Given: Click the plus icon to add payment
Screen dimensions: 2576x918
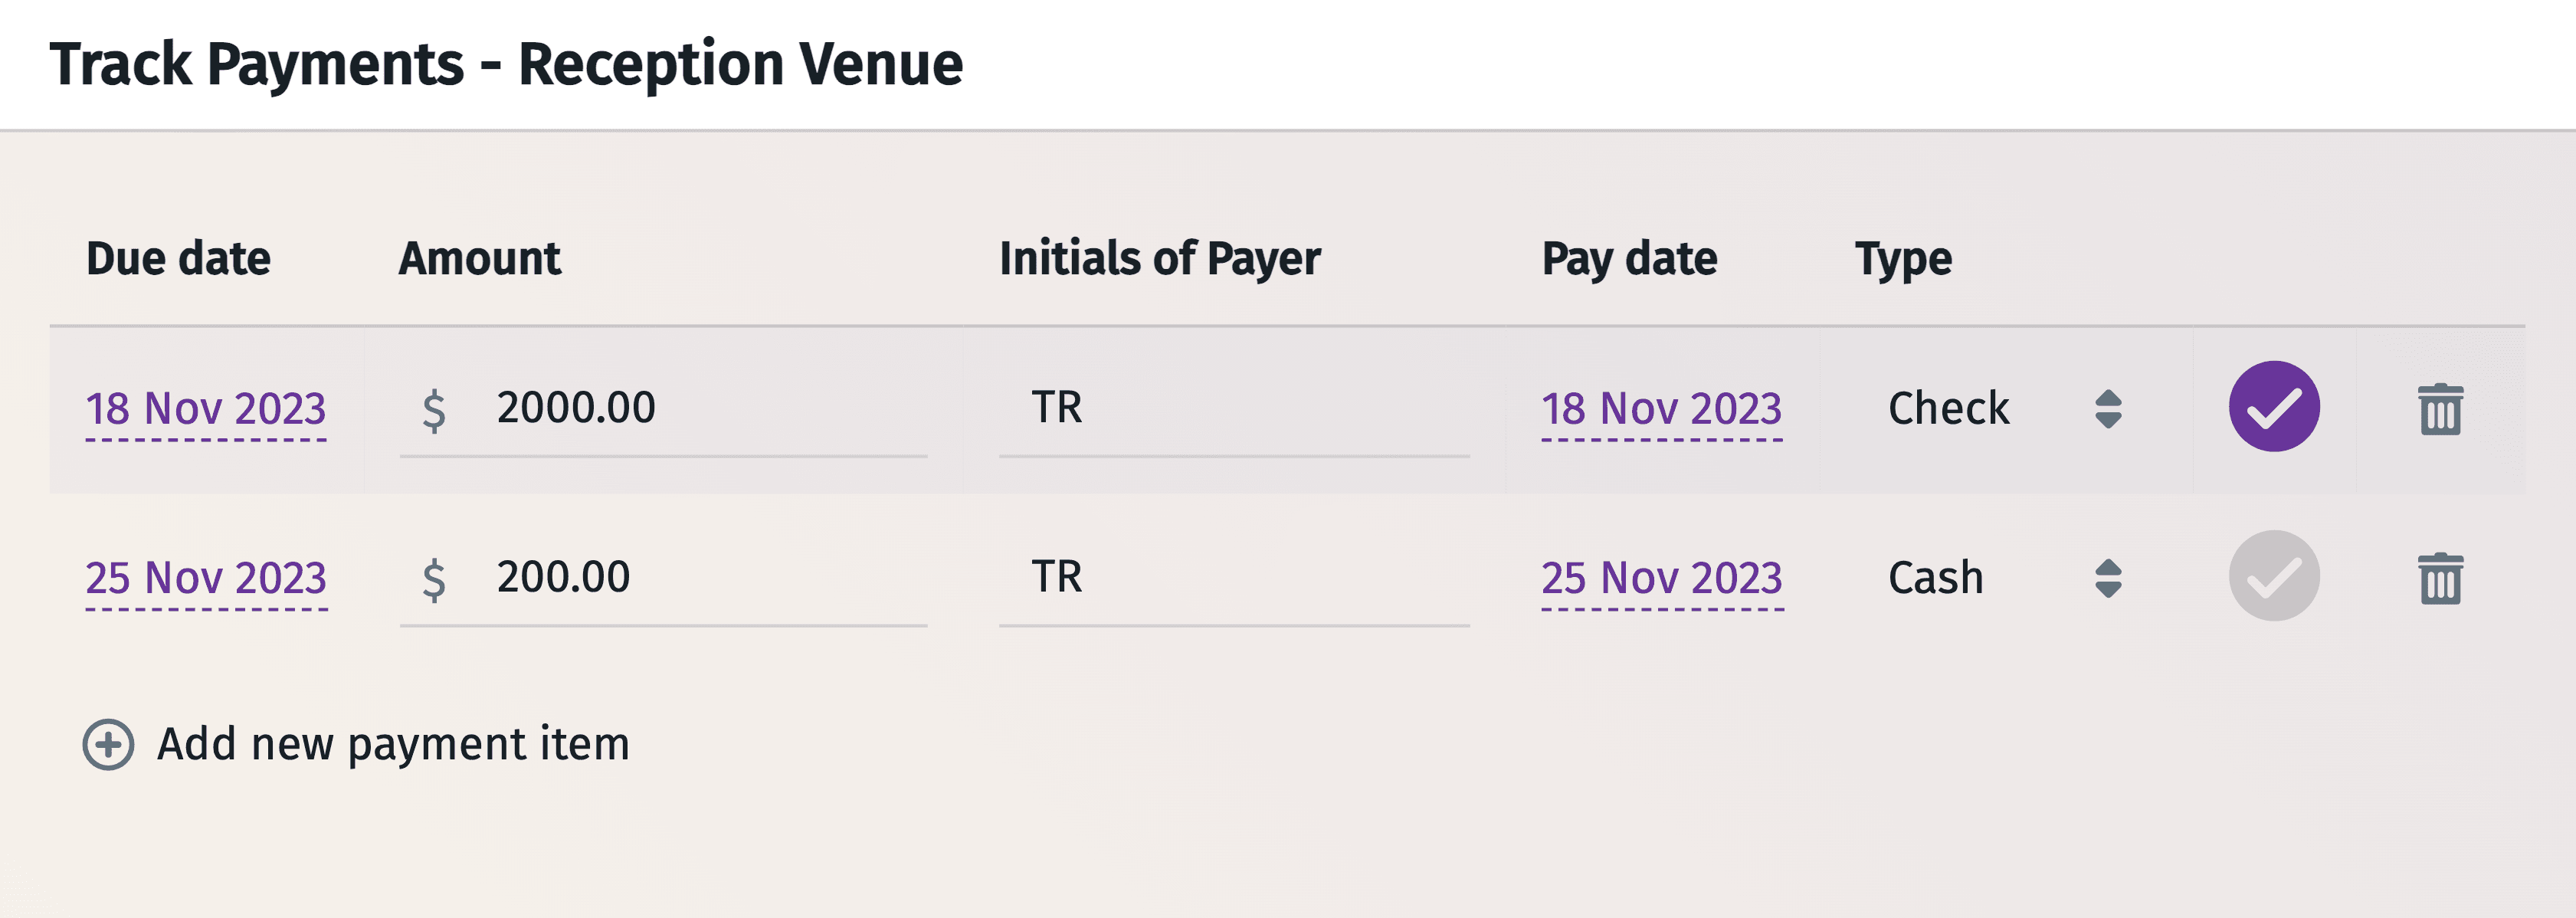Looking at the screenshot, I should pos(108,745).
